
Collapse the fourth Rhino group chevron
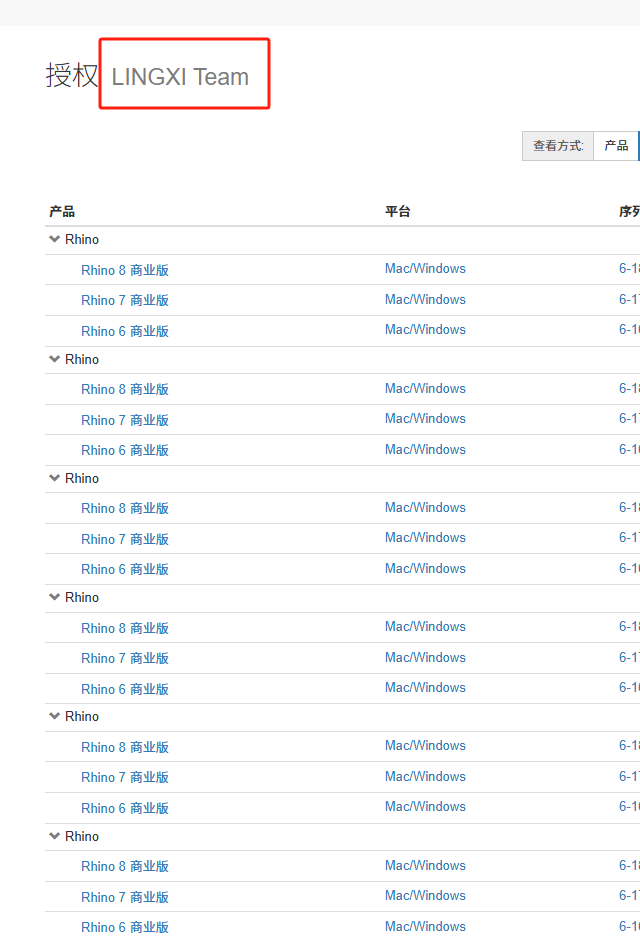coord(54,597)
